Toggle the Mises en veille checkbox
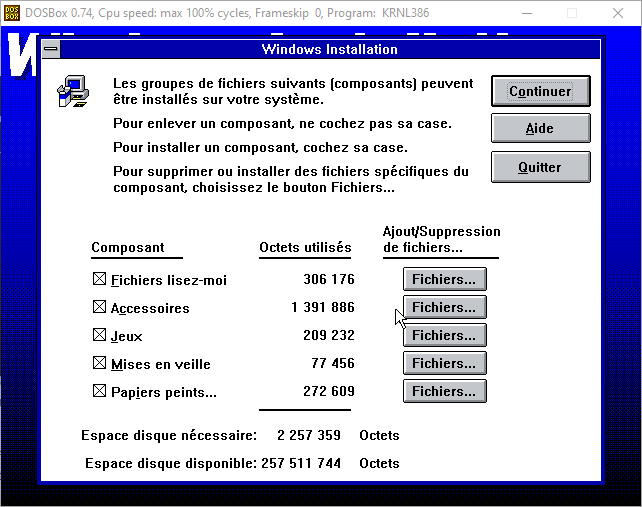 coord(99,363)
